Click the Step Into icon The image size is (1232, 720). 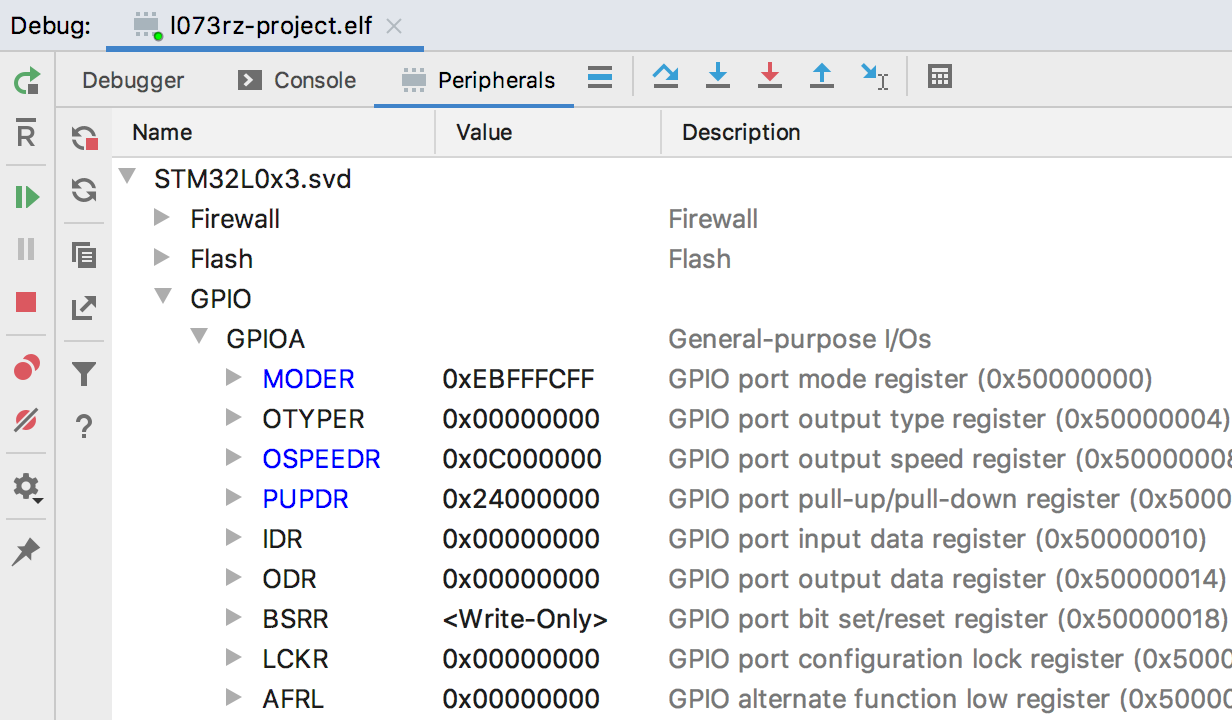(718, 77)
